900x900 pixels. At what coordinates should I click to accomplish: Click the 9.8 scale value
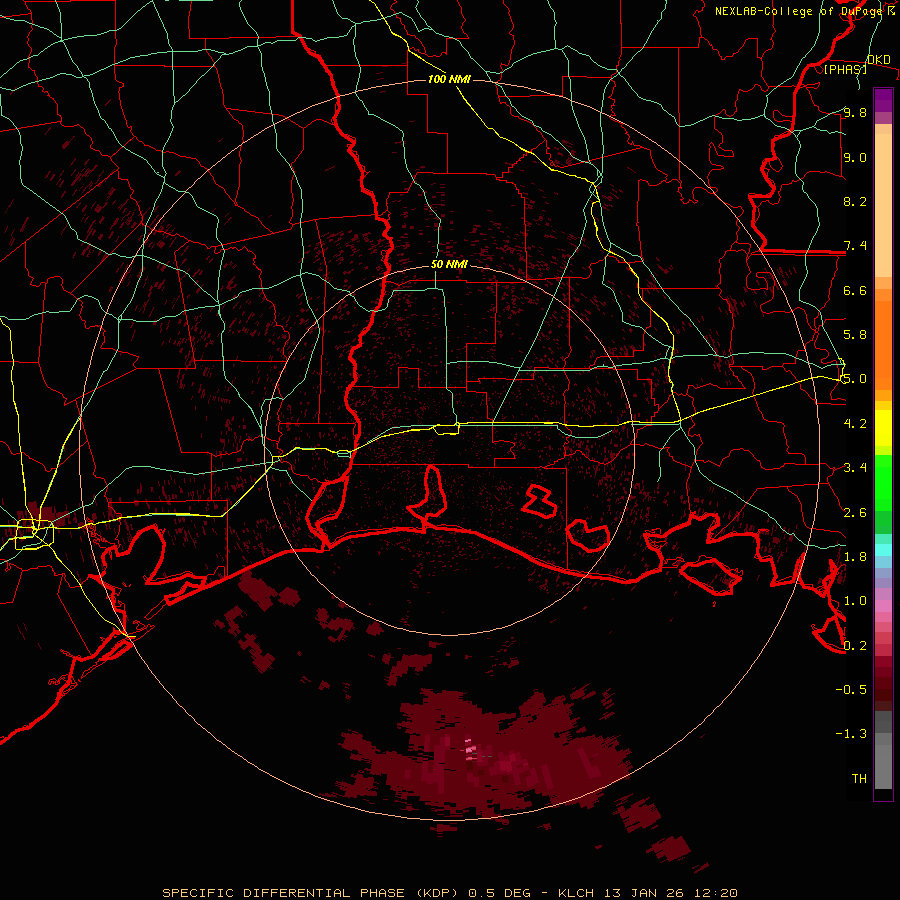pos(855,112)
